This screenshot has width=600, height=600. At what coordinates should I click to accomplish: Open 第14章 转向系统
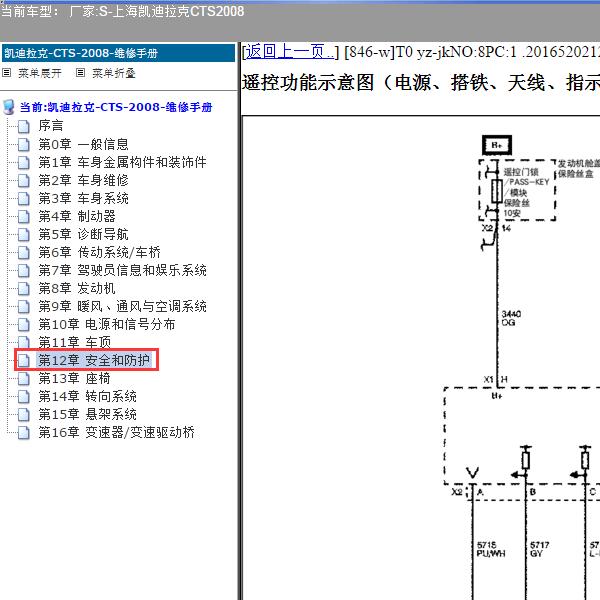[87, 396]
